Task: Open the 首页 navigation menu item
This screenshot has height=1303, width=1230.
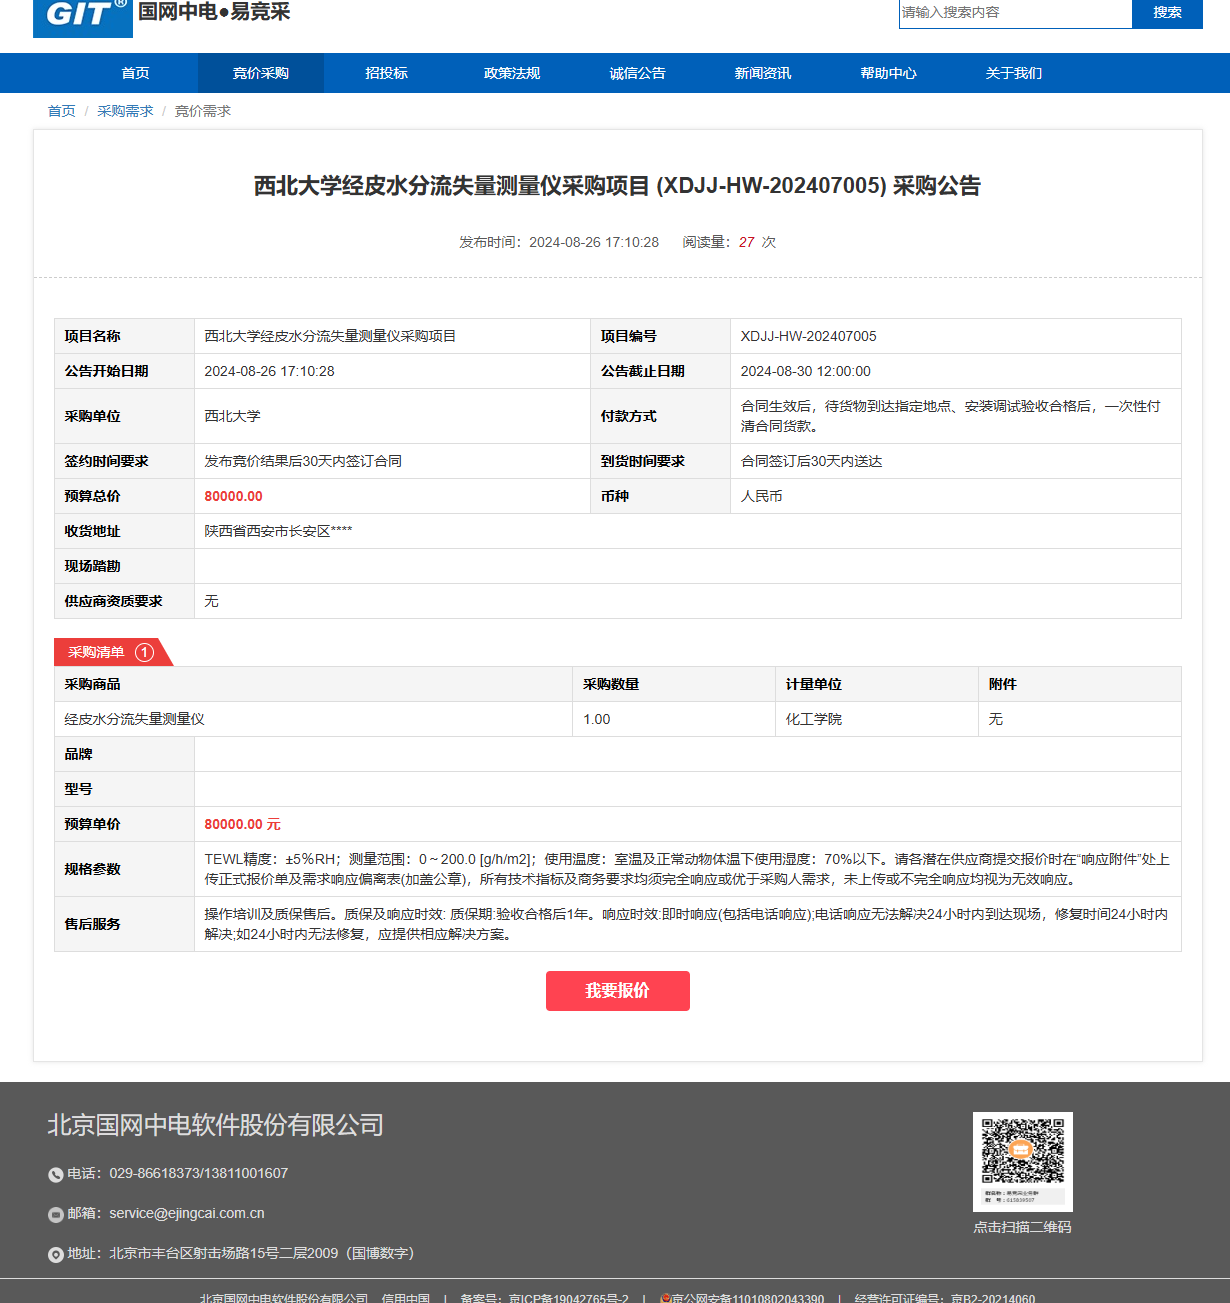Action: click(135, 73)
